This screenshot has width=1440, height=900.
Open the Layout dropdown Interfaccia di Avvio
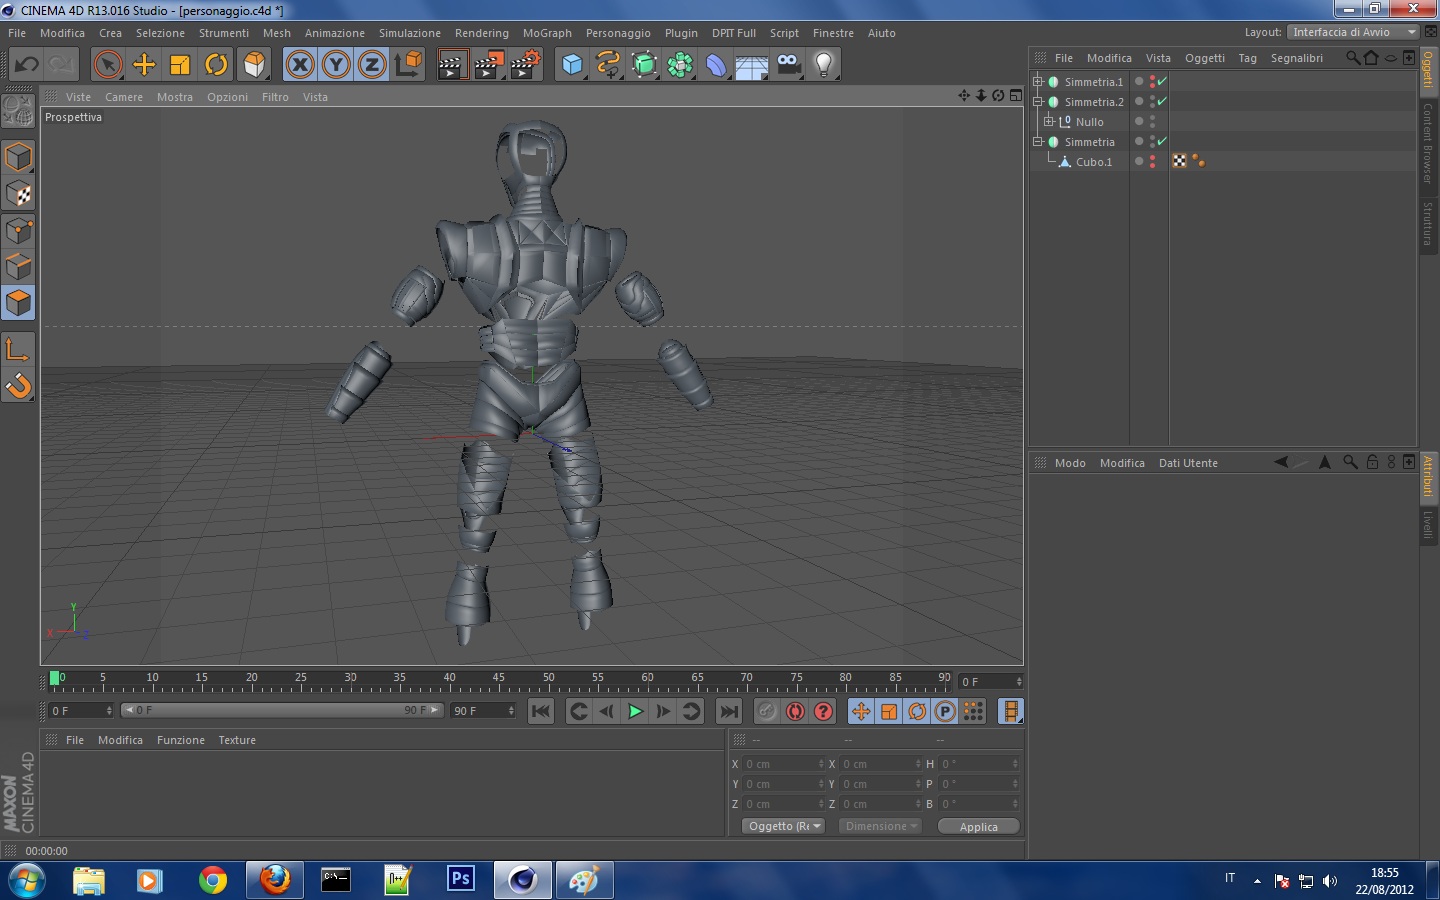pyautogui.click(x=1354, y=32)
